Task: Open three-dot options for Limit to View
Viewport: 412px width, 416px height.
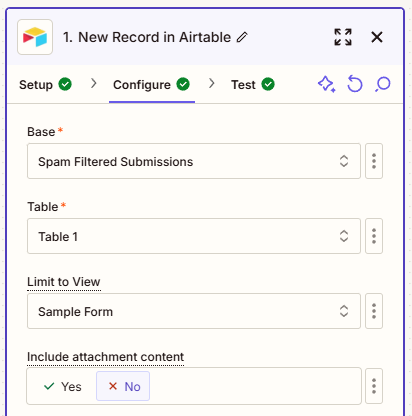Action: pos(374,311)
